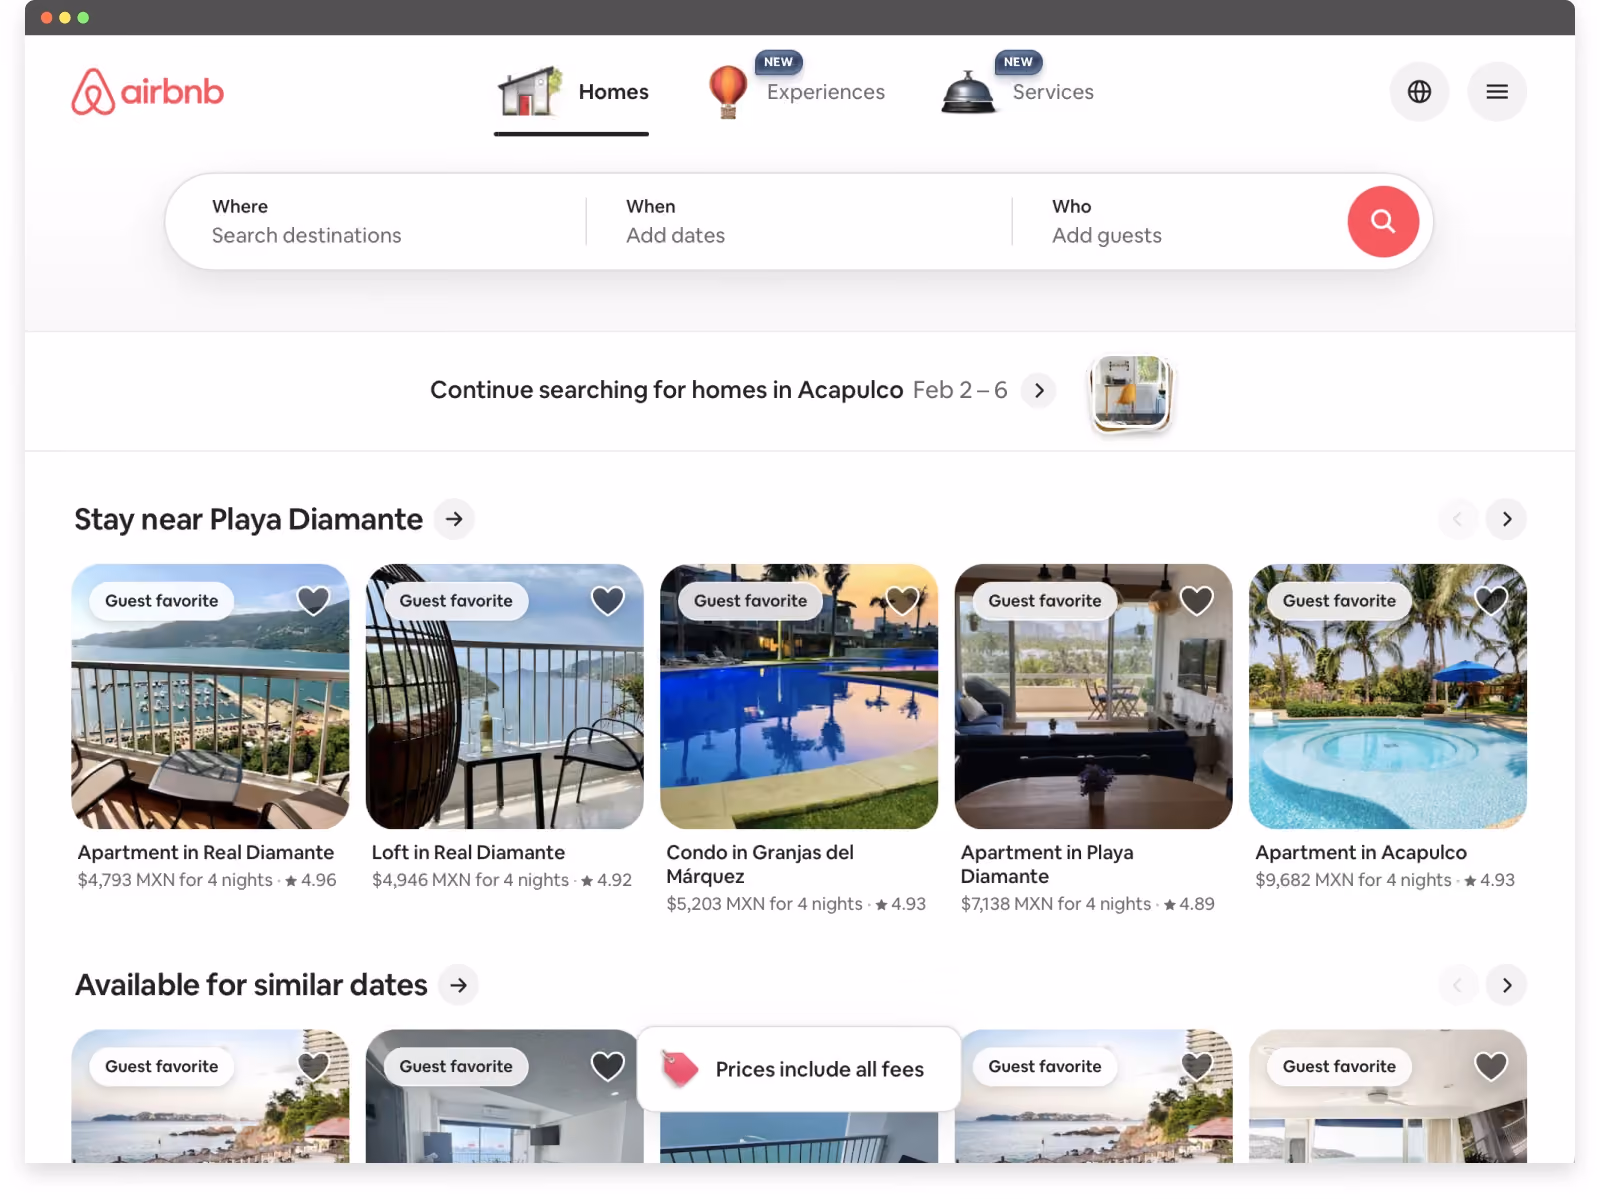This screenshot has width=1600, height=1200.
Task: Click NEW badge above Experiences
Action: coord(778,62)
